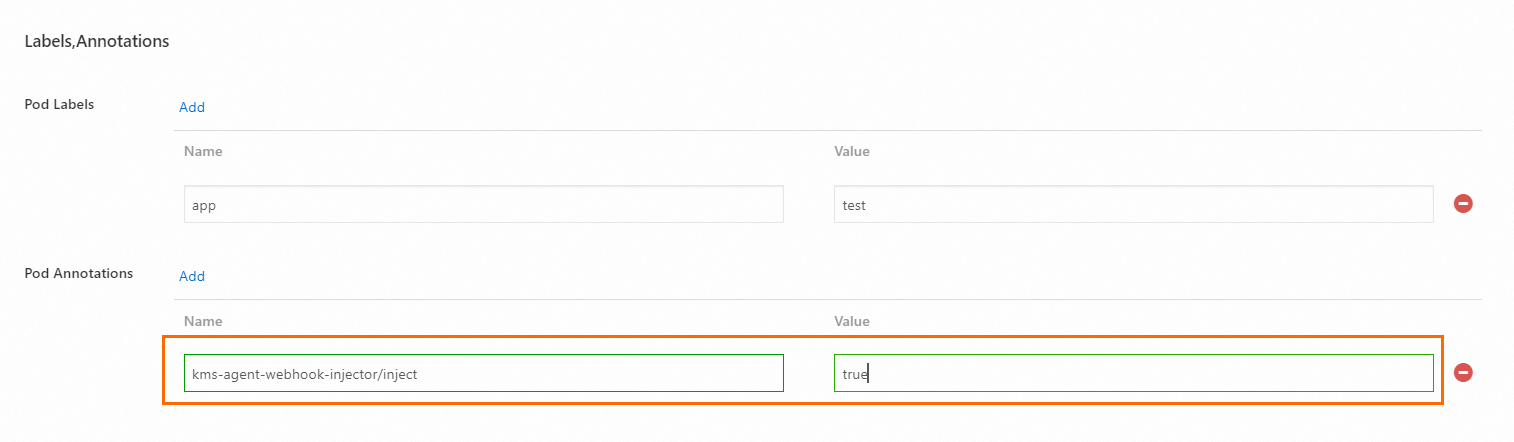Focus the label value field containing 'test'

click(x=1133, y=205)
